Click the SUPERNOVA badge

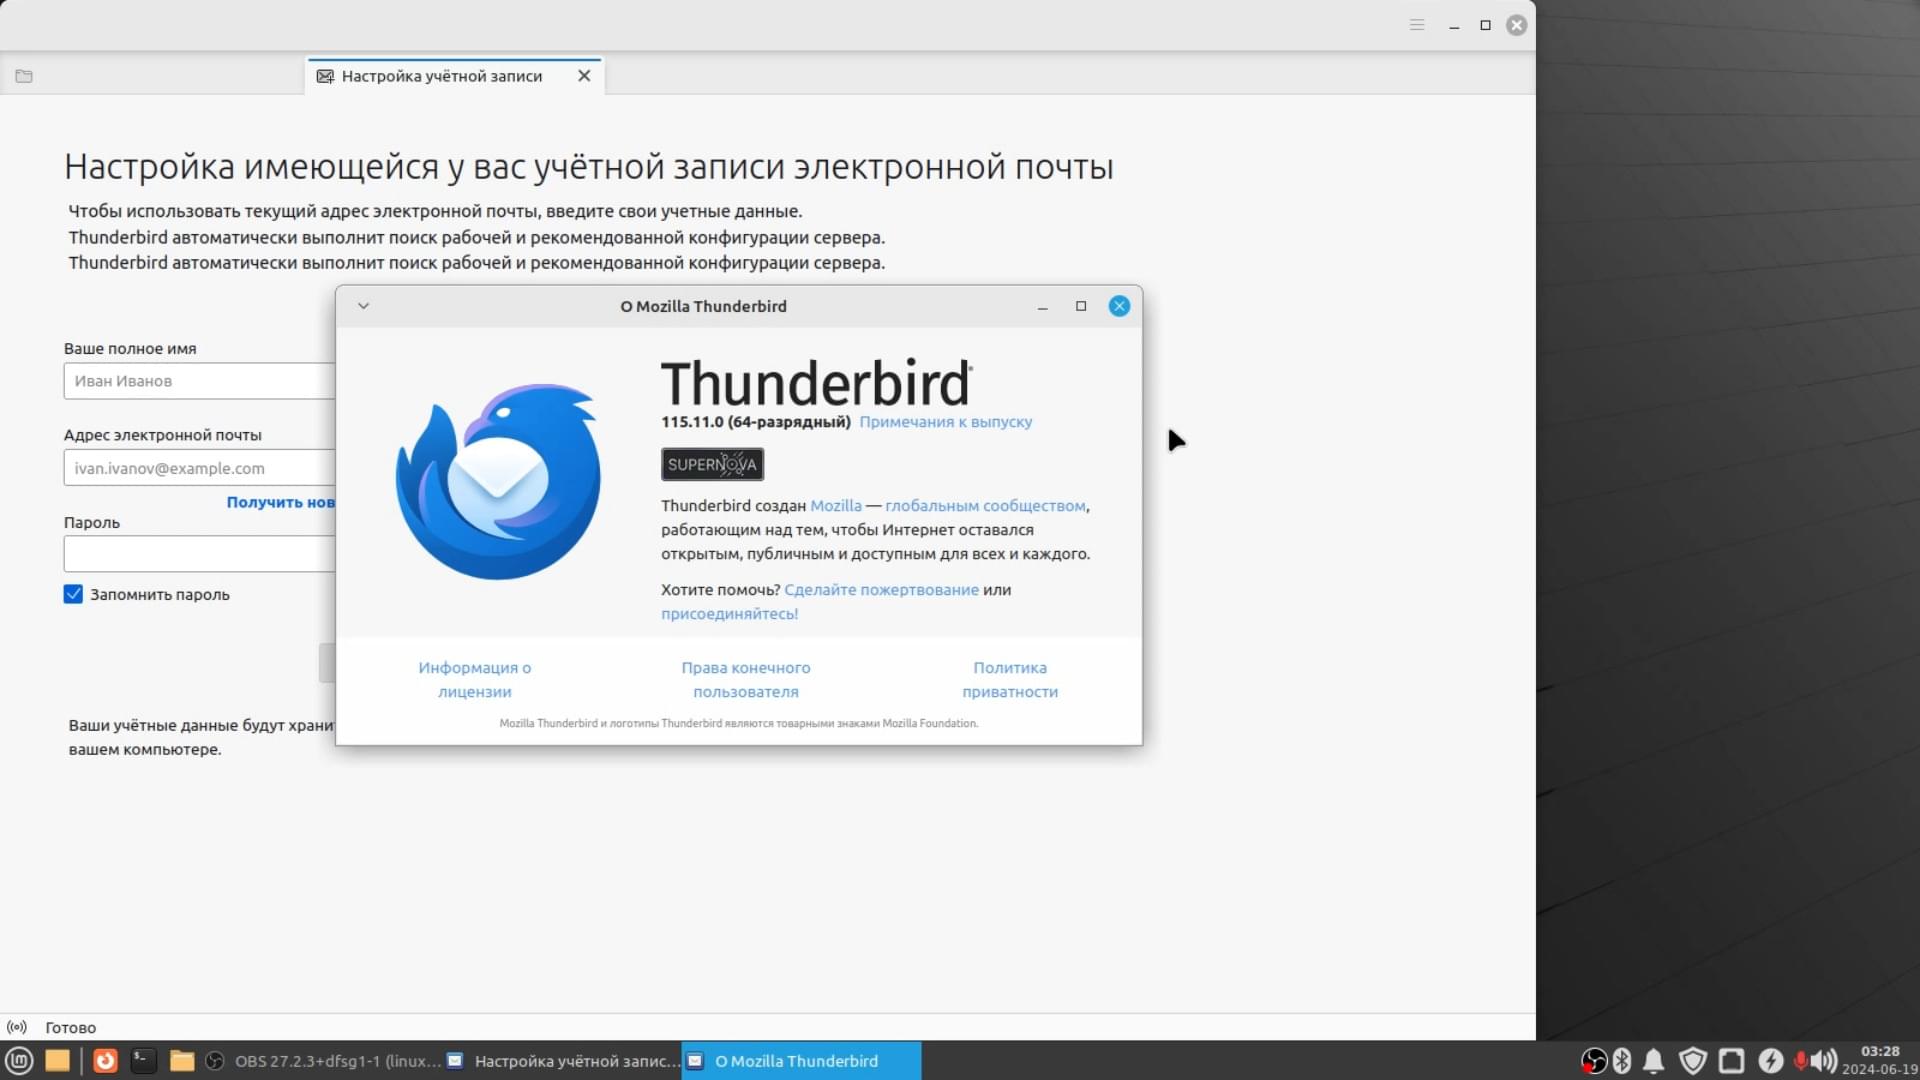pyautogui.click(x=712, y=464)
